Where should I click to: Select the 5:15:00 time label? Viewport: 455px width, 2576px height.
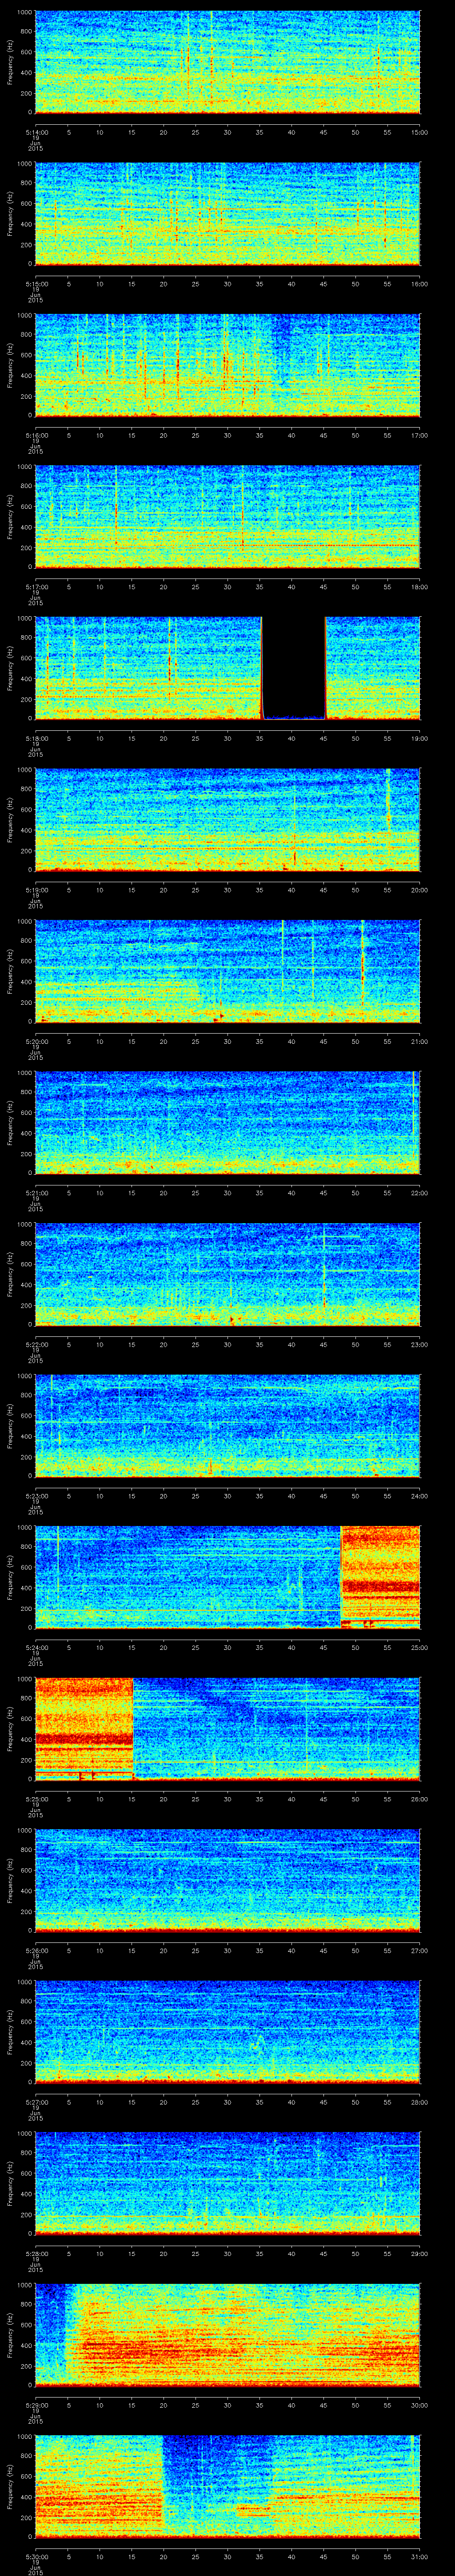(36, 284)
